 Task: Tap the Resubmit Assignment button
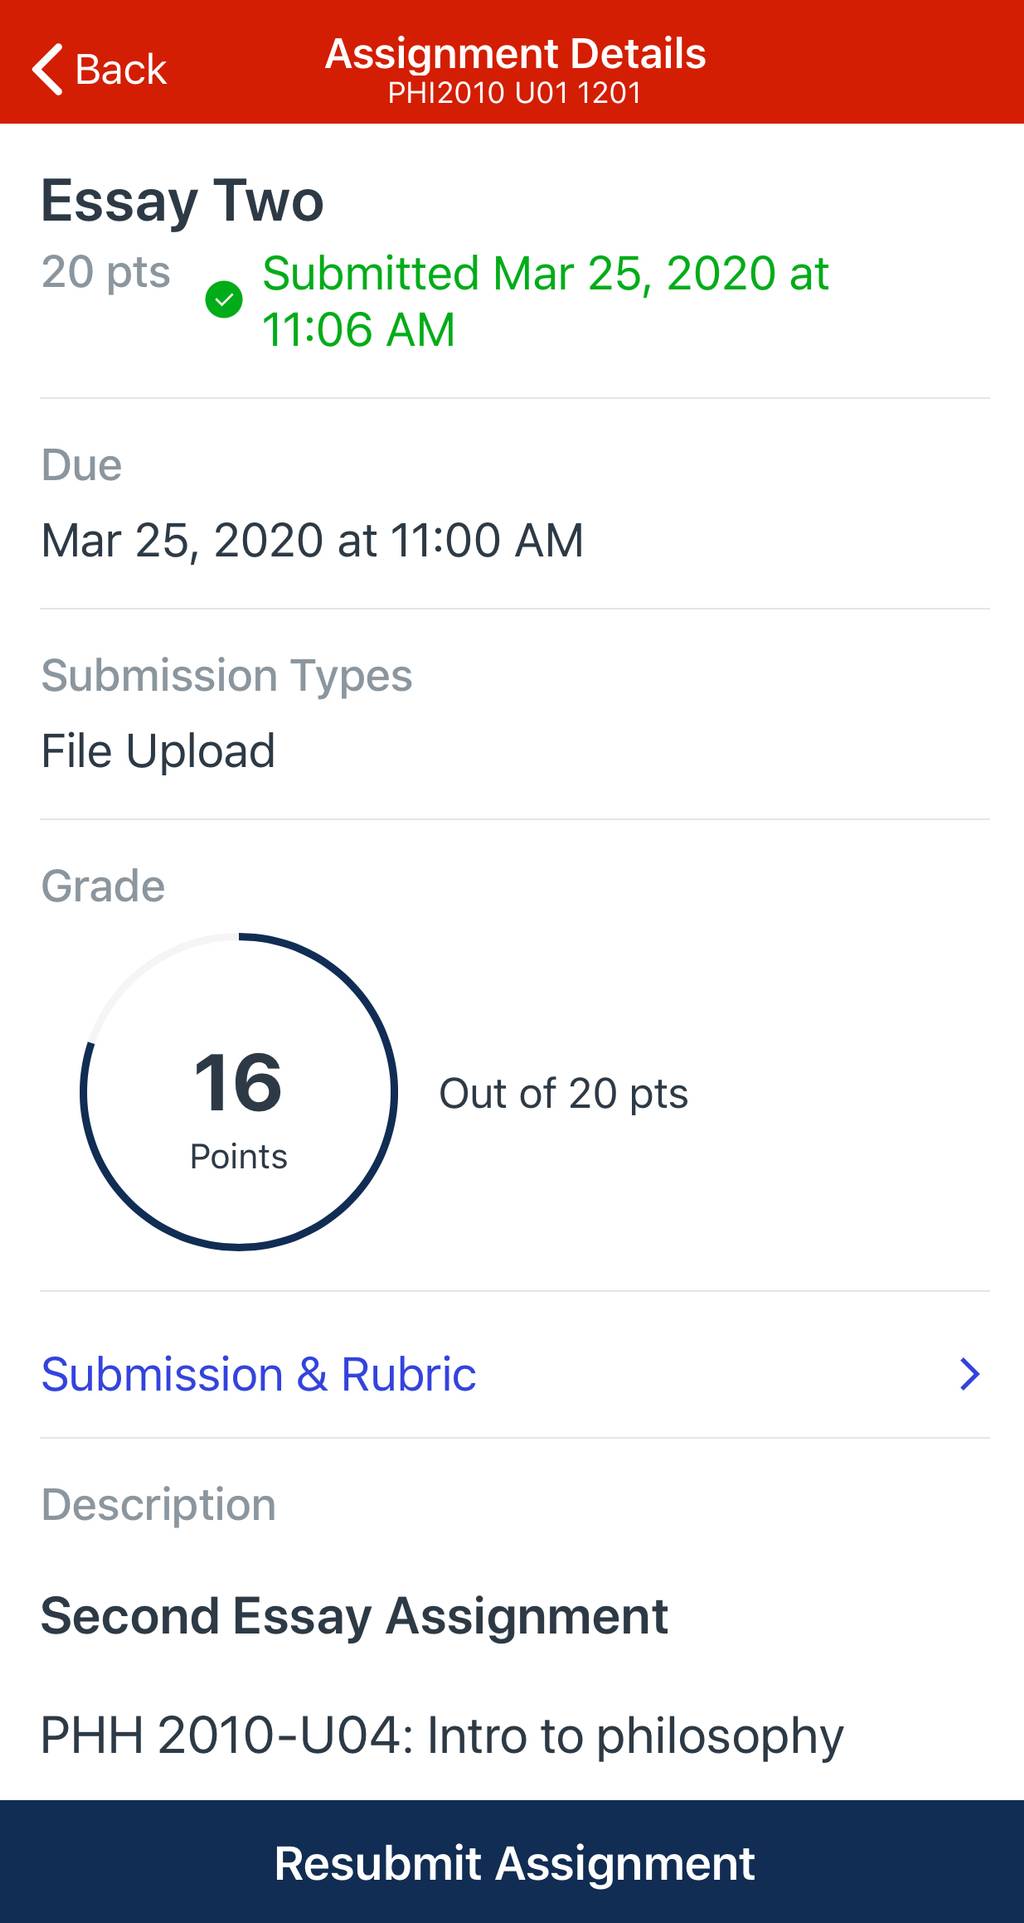tap(512, 1862)
